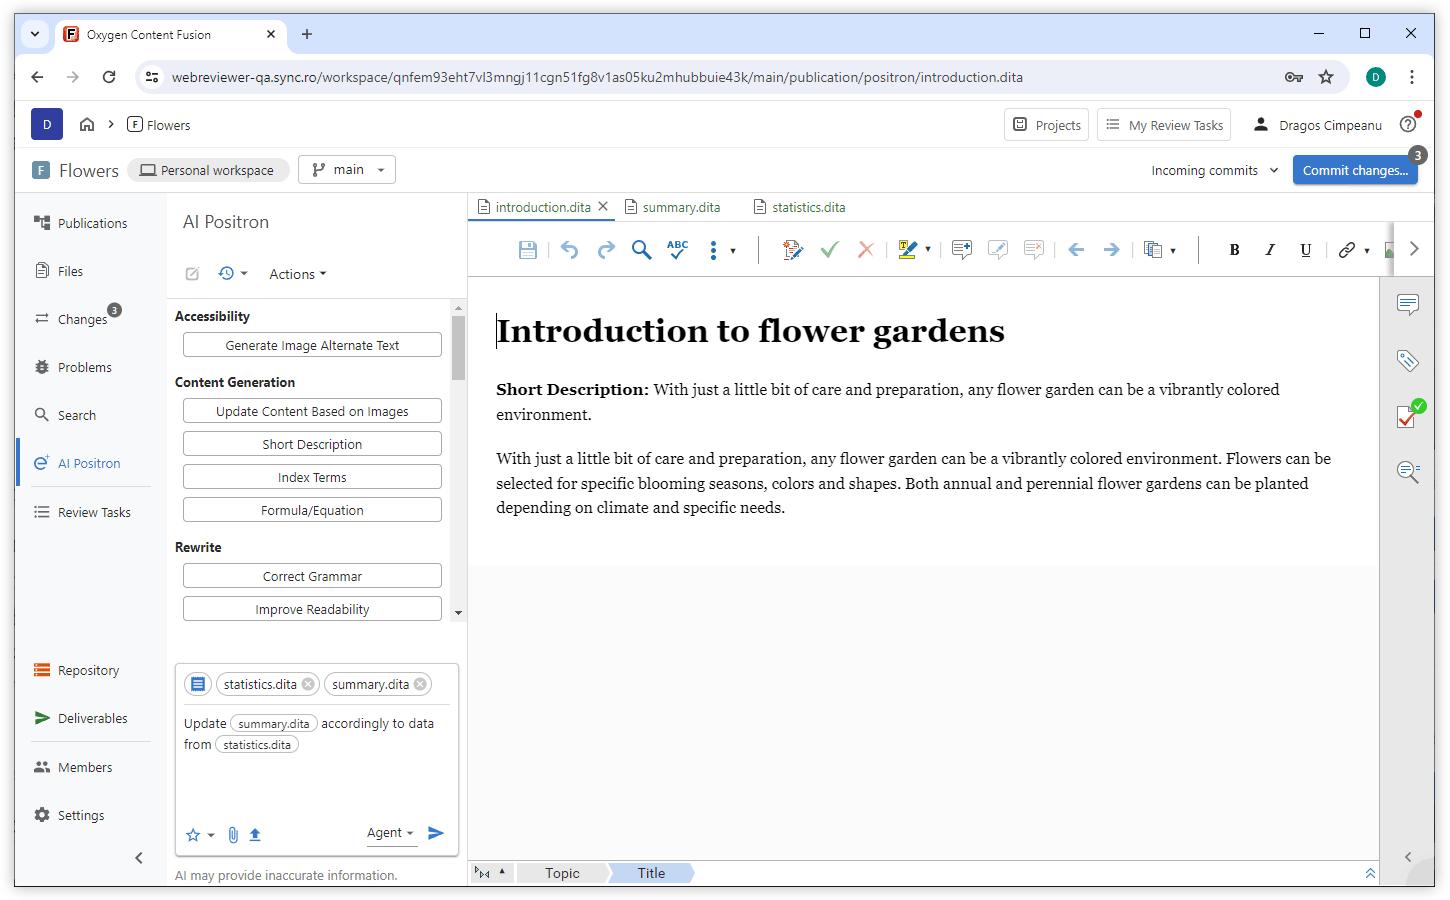The height and width of the screenshot is (900, 1450).
Task: Open the Validation panel icon on right sidebar
Action: point(1408,416)
